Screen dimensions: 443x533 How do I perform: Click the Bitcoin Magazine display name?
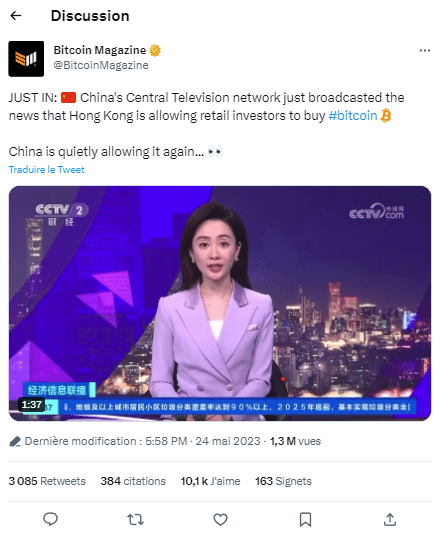tap(100, 50)
